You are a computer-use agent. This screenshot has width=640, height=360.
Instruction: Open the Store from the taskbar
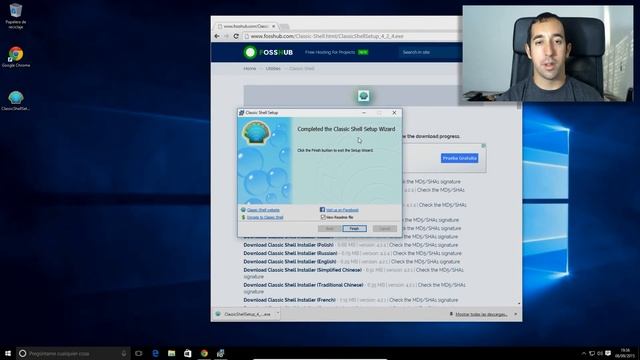tap(188, 353)
